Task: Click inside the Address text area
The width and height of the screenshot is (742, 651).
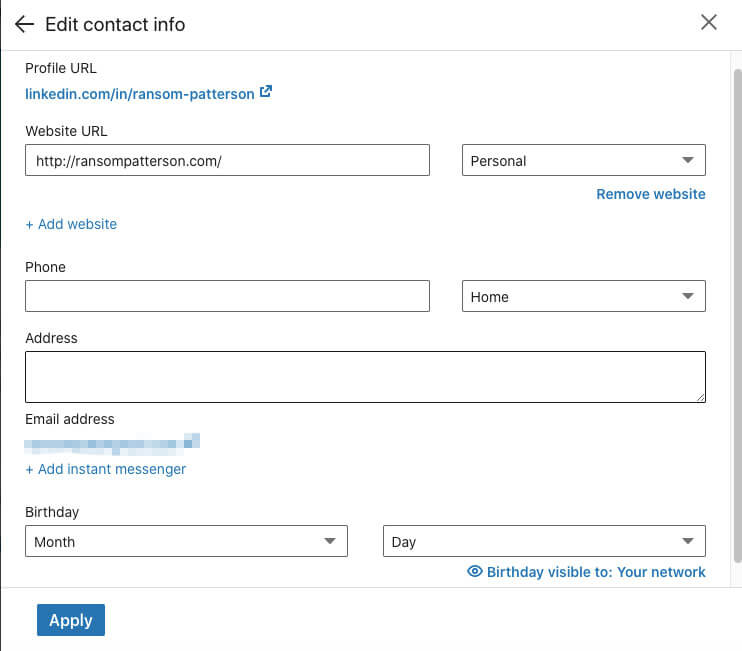Action: 365,377
